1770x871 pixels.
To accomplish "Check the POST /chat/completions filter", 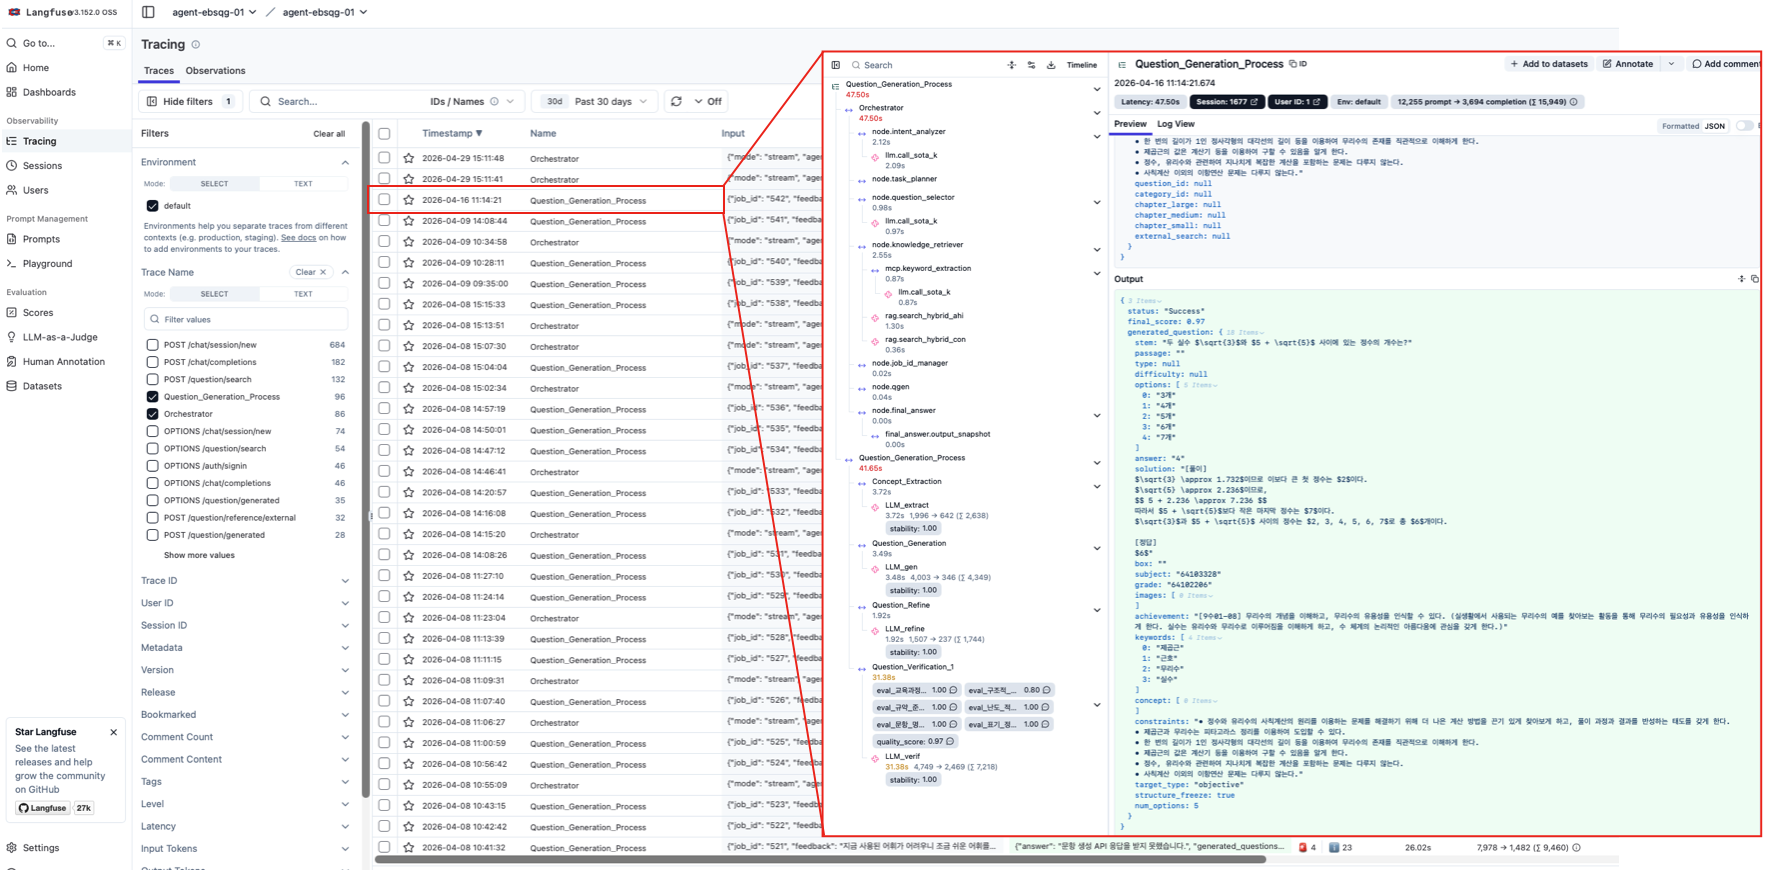I will [x=153, y=362].
